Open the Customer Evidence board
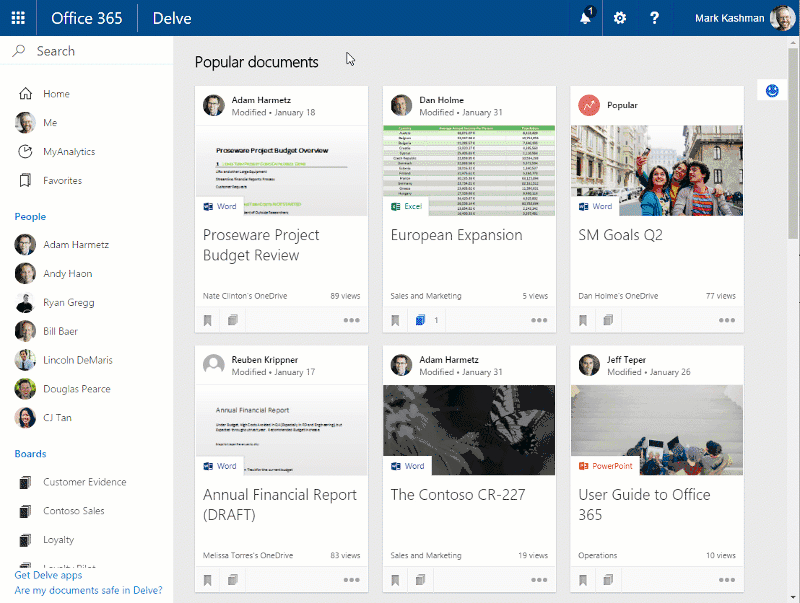This screenshot has height=603, width=800. point(85,482)
